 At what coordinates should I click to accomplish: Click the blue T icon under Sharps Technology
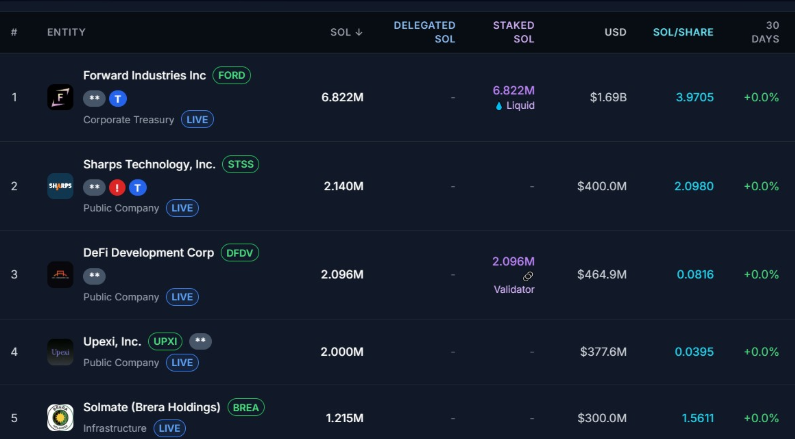click(x=138, y=187)
